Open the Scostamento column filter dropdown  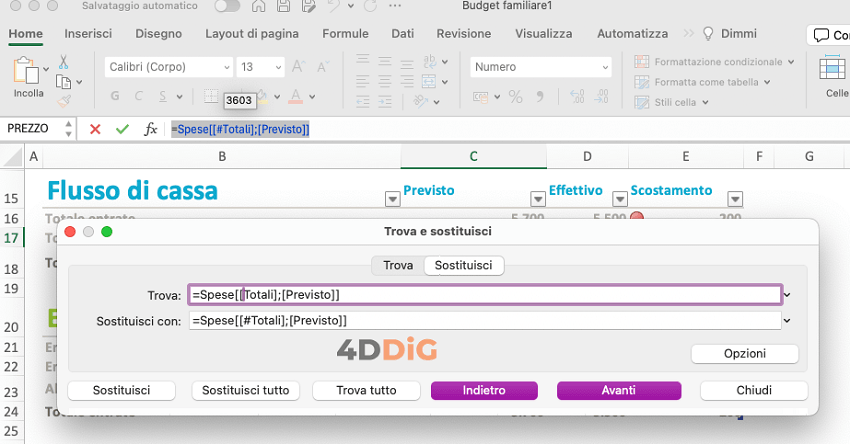(735, 199)
